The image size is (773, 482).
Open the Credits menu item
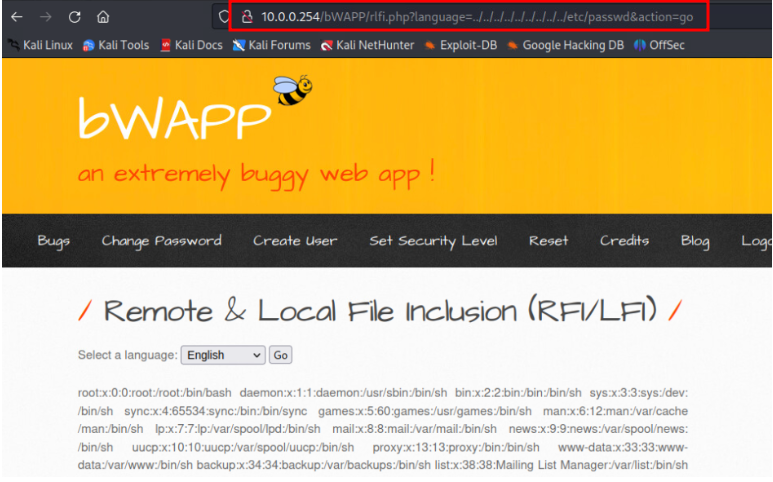624,241
